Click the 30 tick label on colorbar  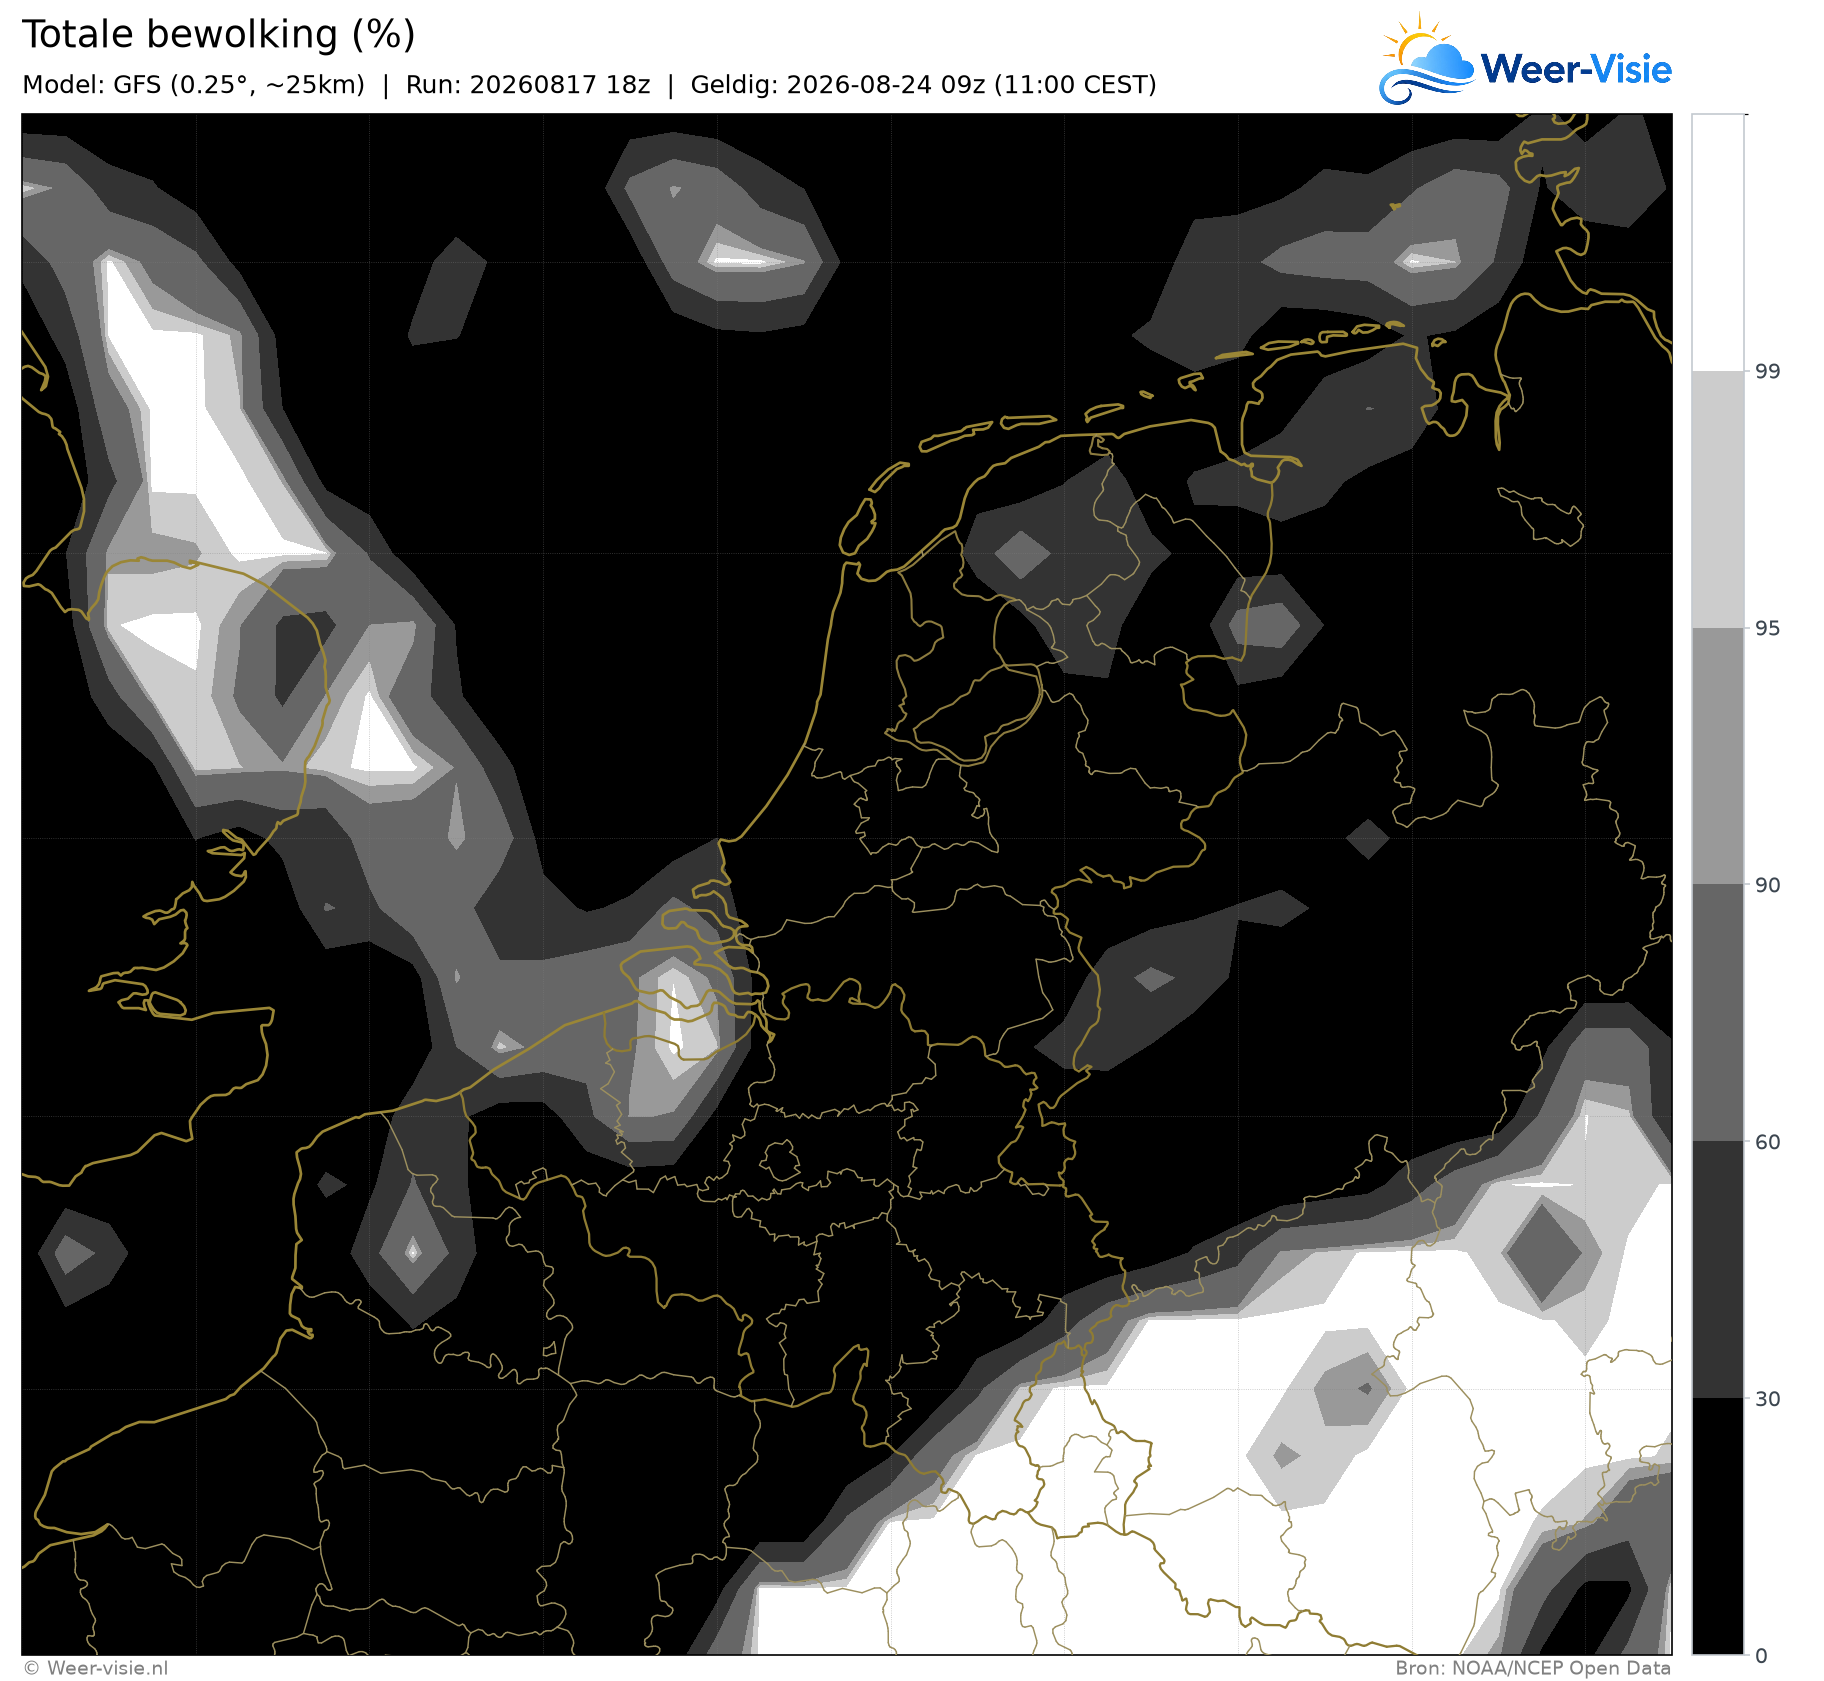(x=1768, y=1399)
